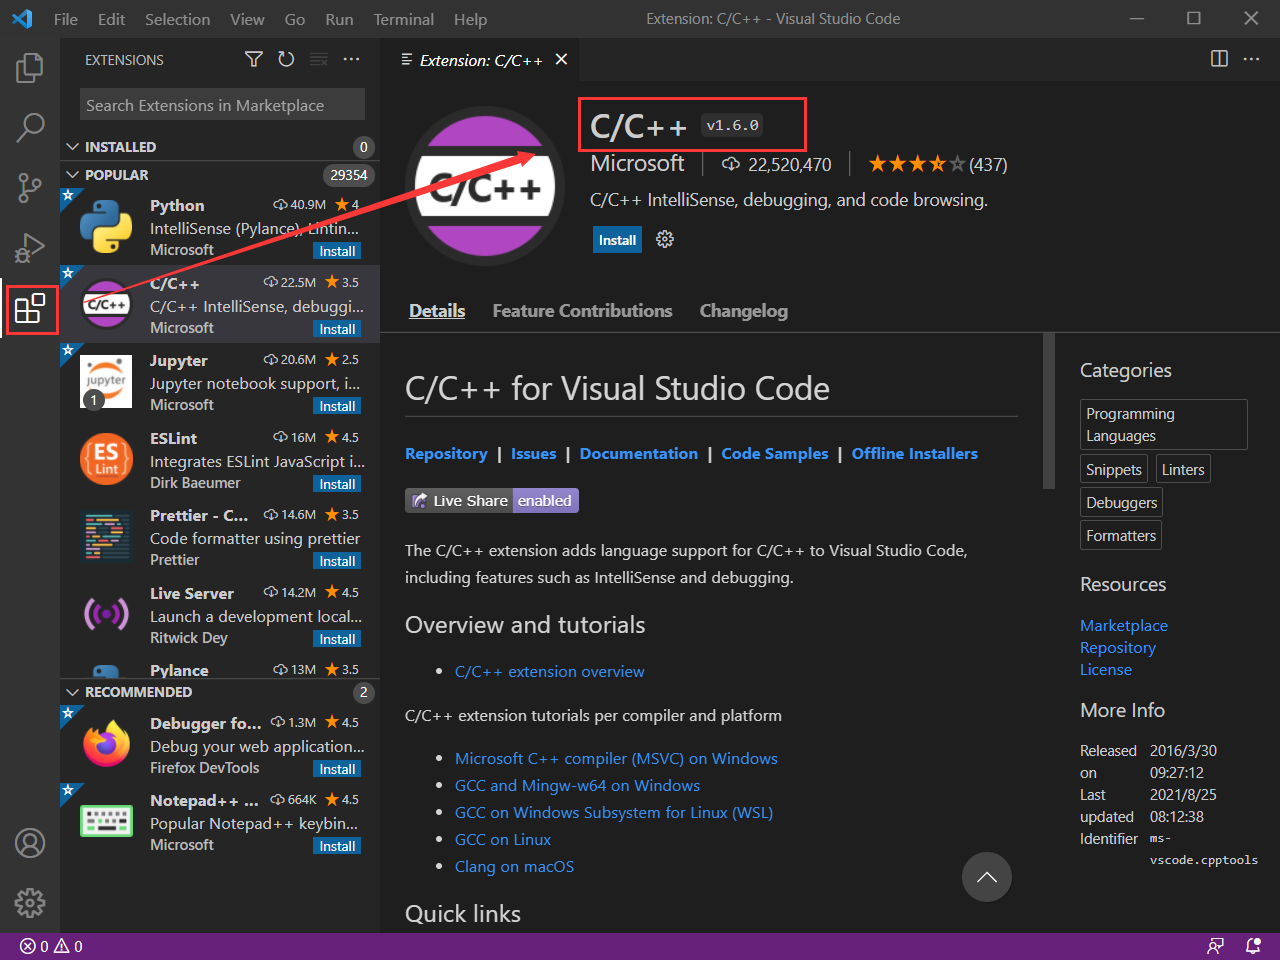The width and height of the screenshot is (1280, 960).
Task: Open the Run menu
Action: pos(339,19)
